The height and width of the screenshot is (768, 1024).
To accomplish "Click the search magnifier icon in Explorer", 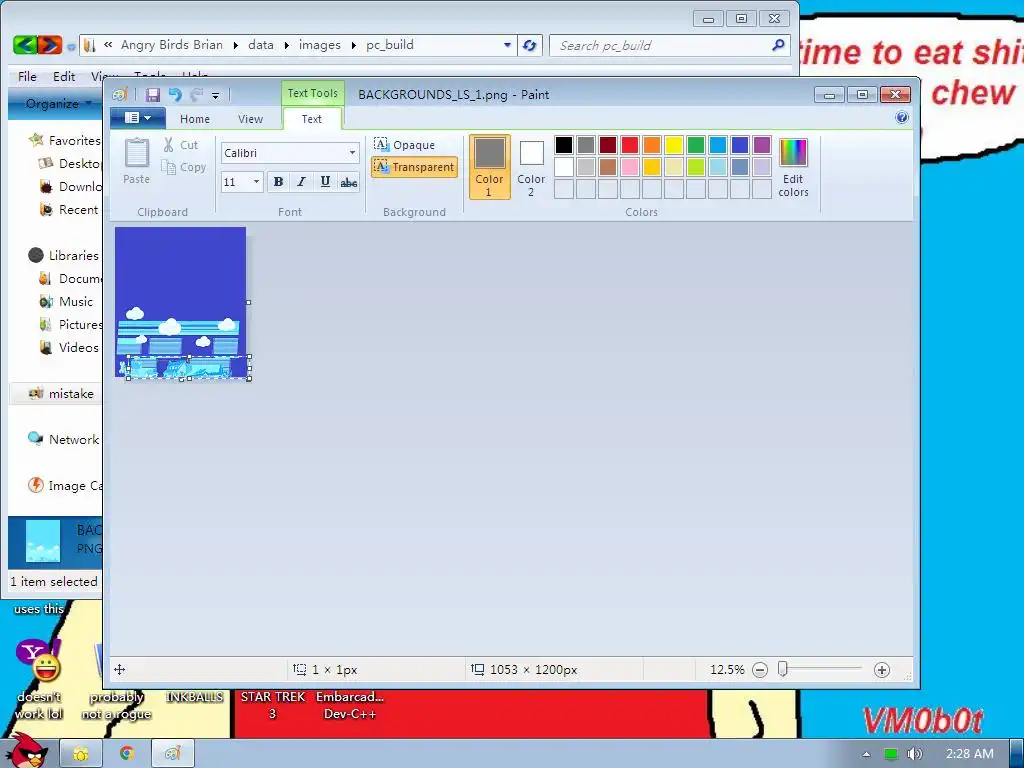I will tap(778, 45).
